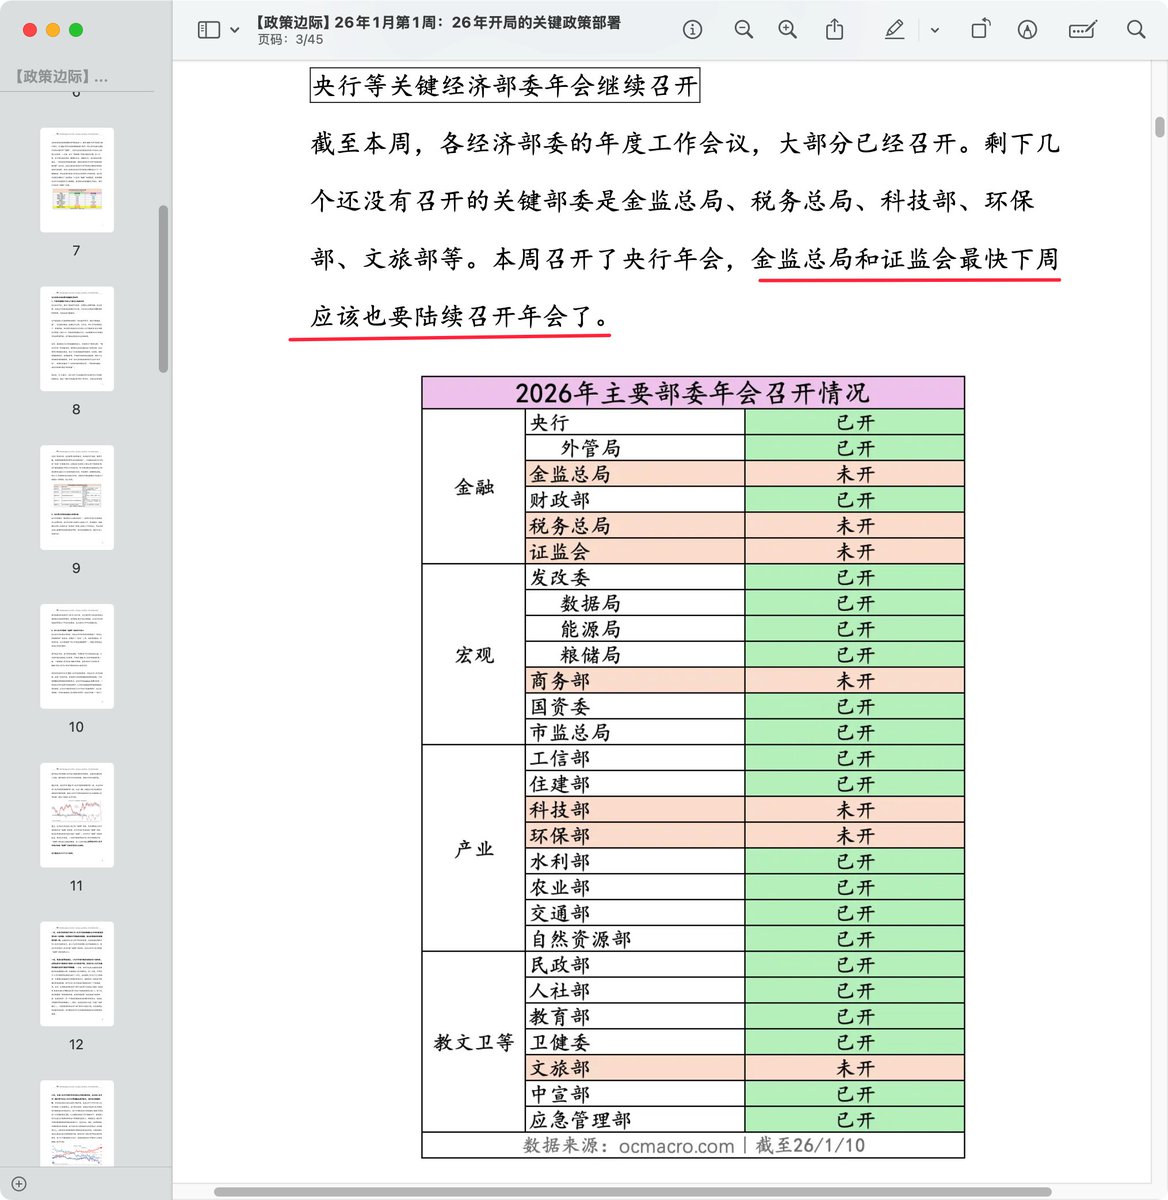This screenshot has width=1168, height=1200.
Task: Zoom out with the minus magnifier
Action: coord(743,30)
